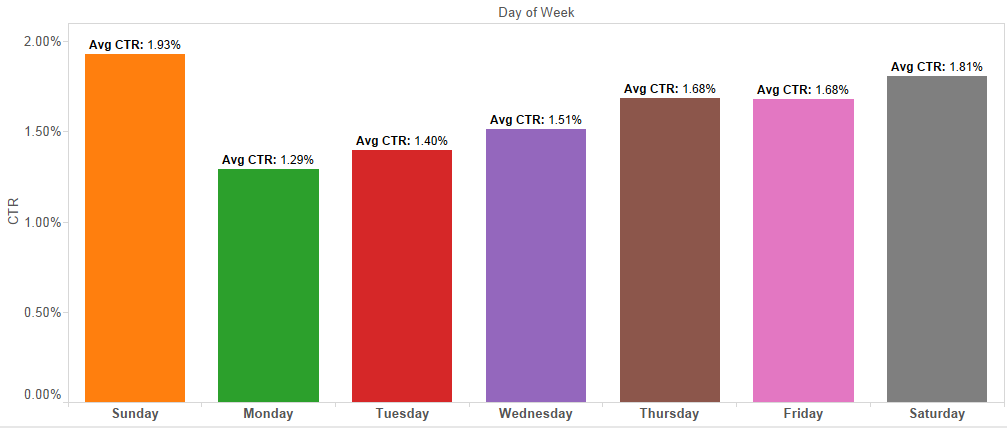
Task: Select the Thursday axis label
Action: (670, 413)
